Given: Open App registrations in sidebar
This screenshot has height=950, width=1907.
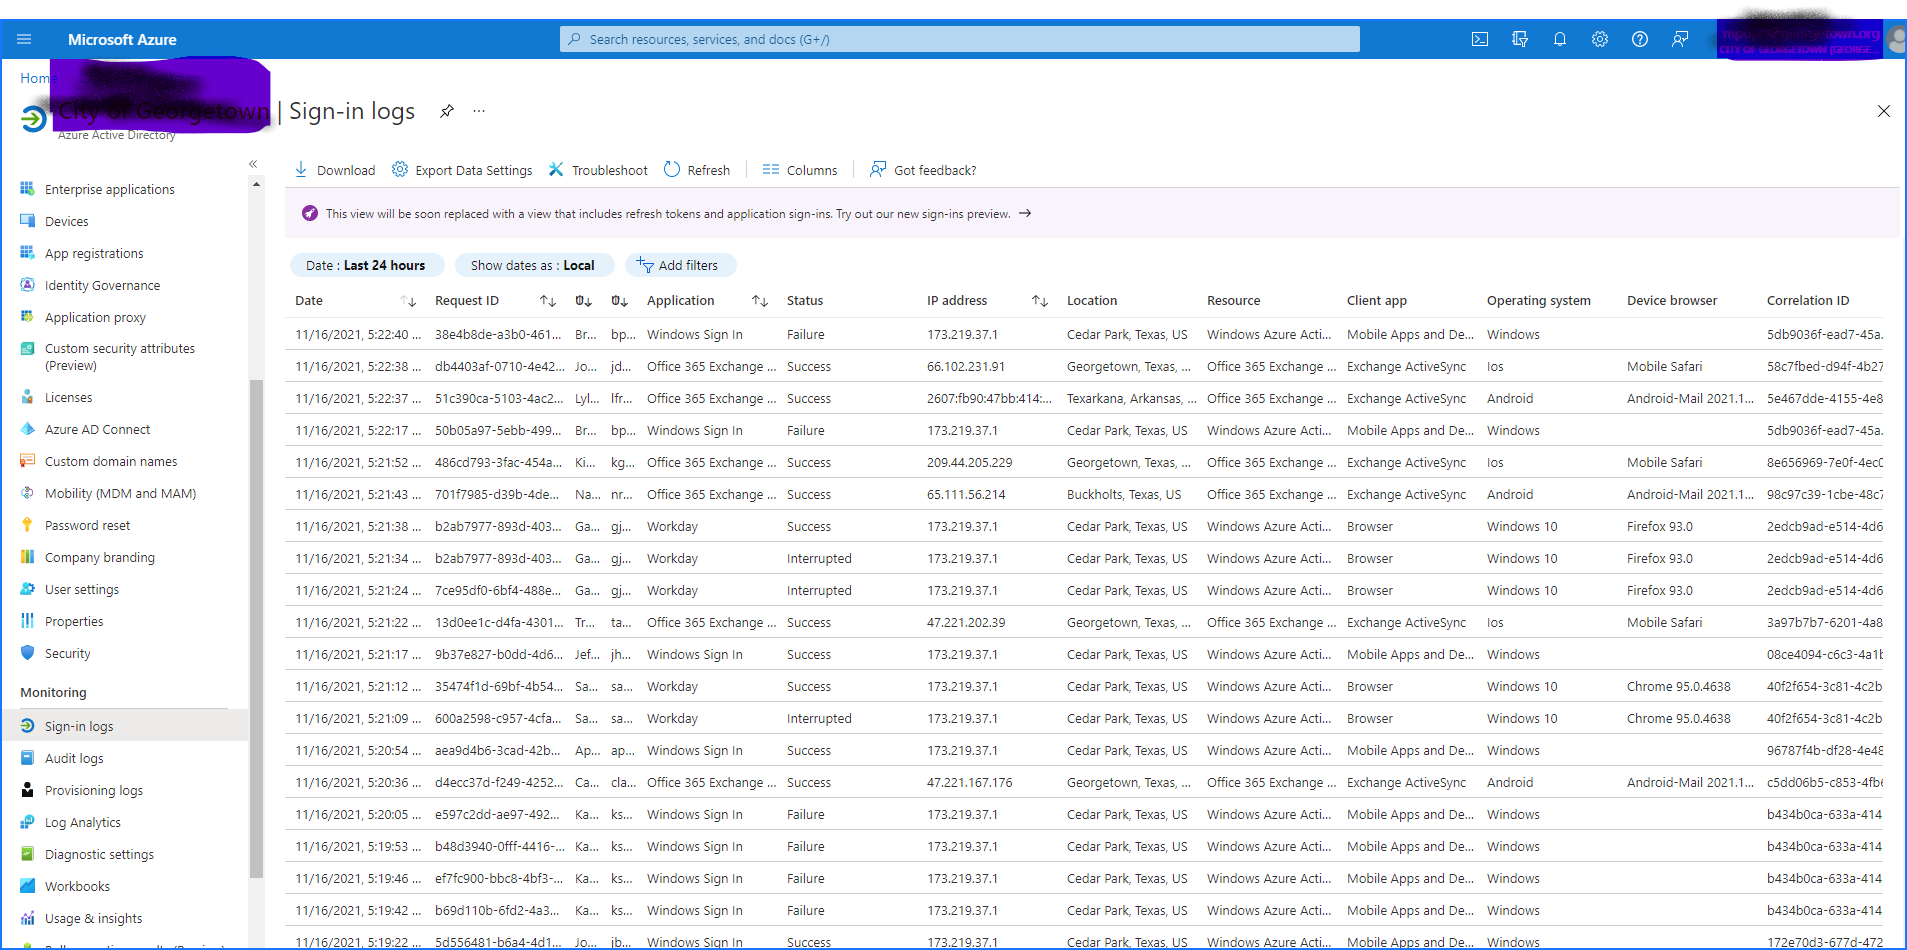Looking at the screenshot, I should [94, 253].
